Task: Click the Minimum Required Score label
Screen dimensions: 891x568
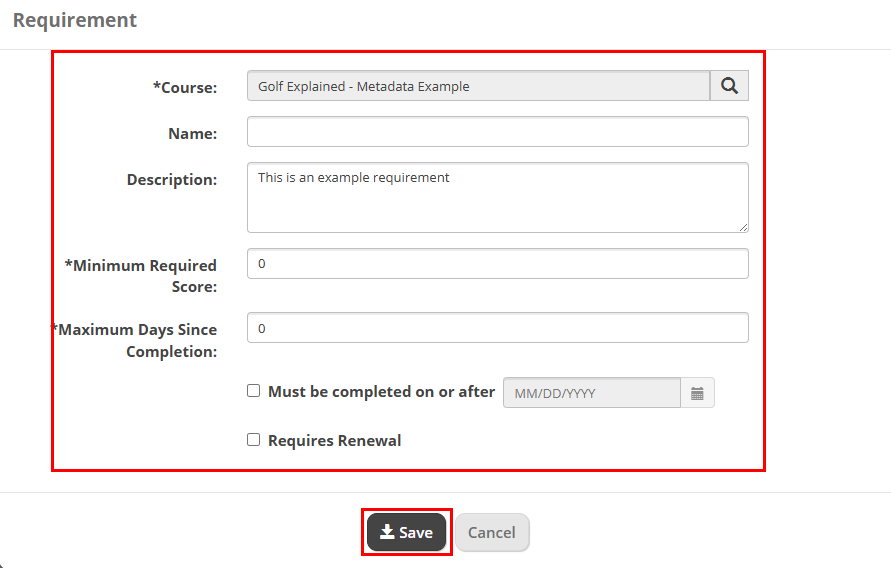Action: (x=141, y=276)
